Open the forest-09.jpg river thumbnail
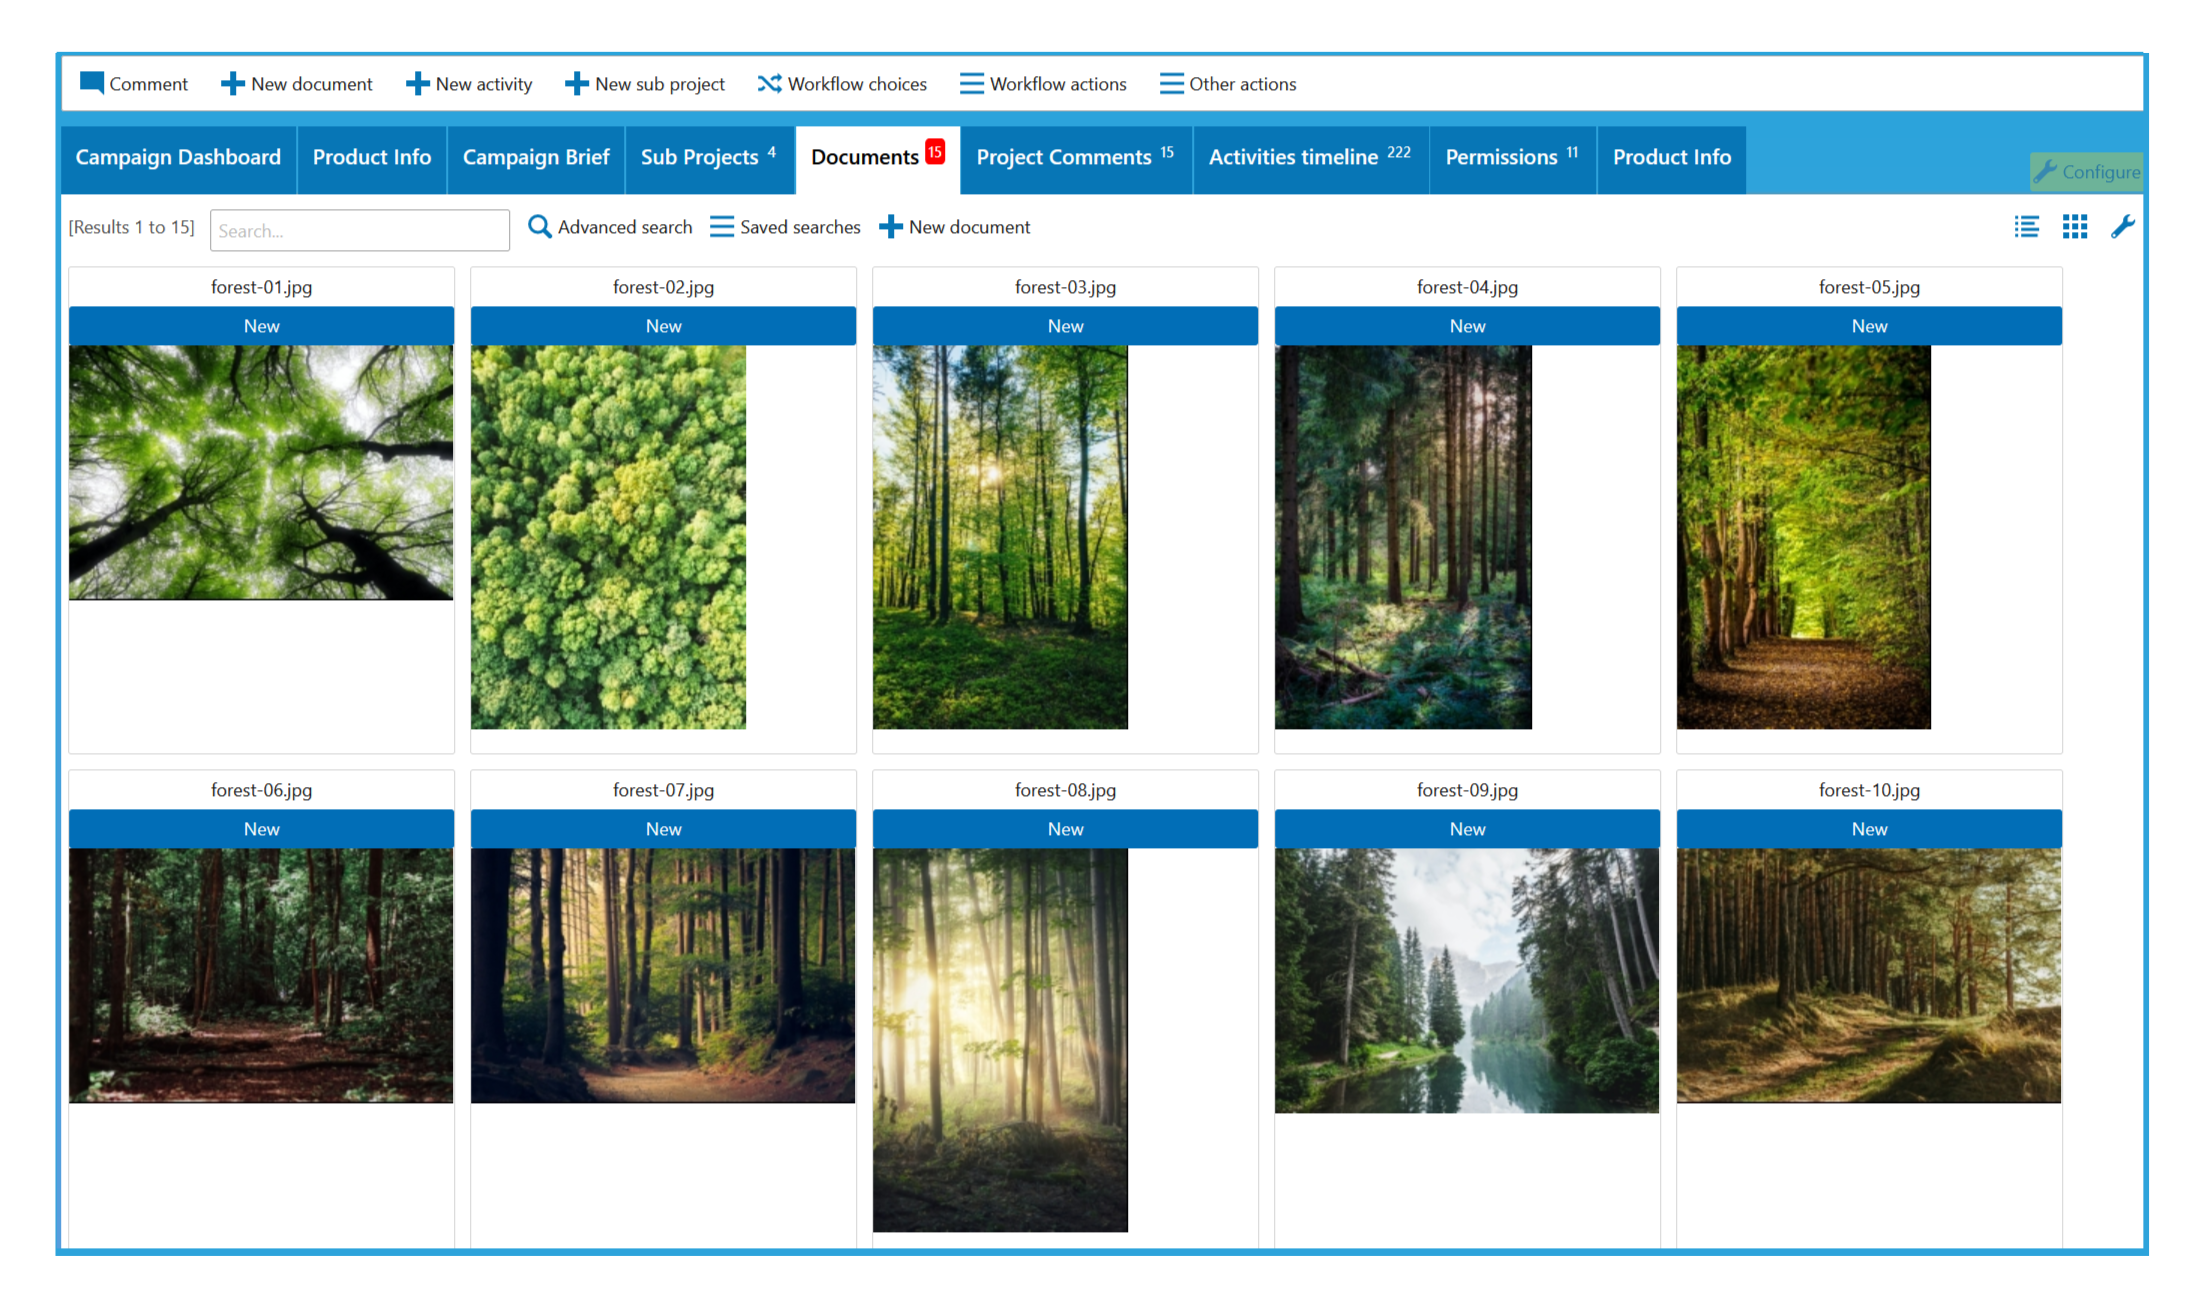This screenshot has width=2200, height=1300. pos(1467,981)
